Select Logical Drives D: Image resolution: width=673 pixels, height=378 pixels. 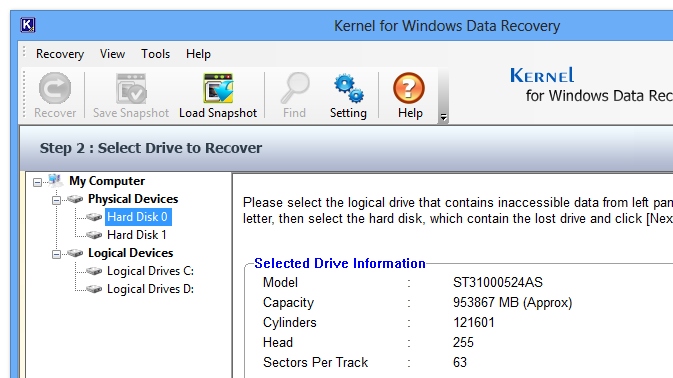(x=150, y=289)
